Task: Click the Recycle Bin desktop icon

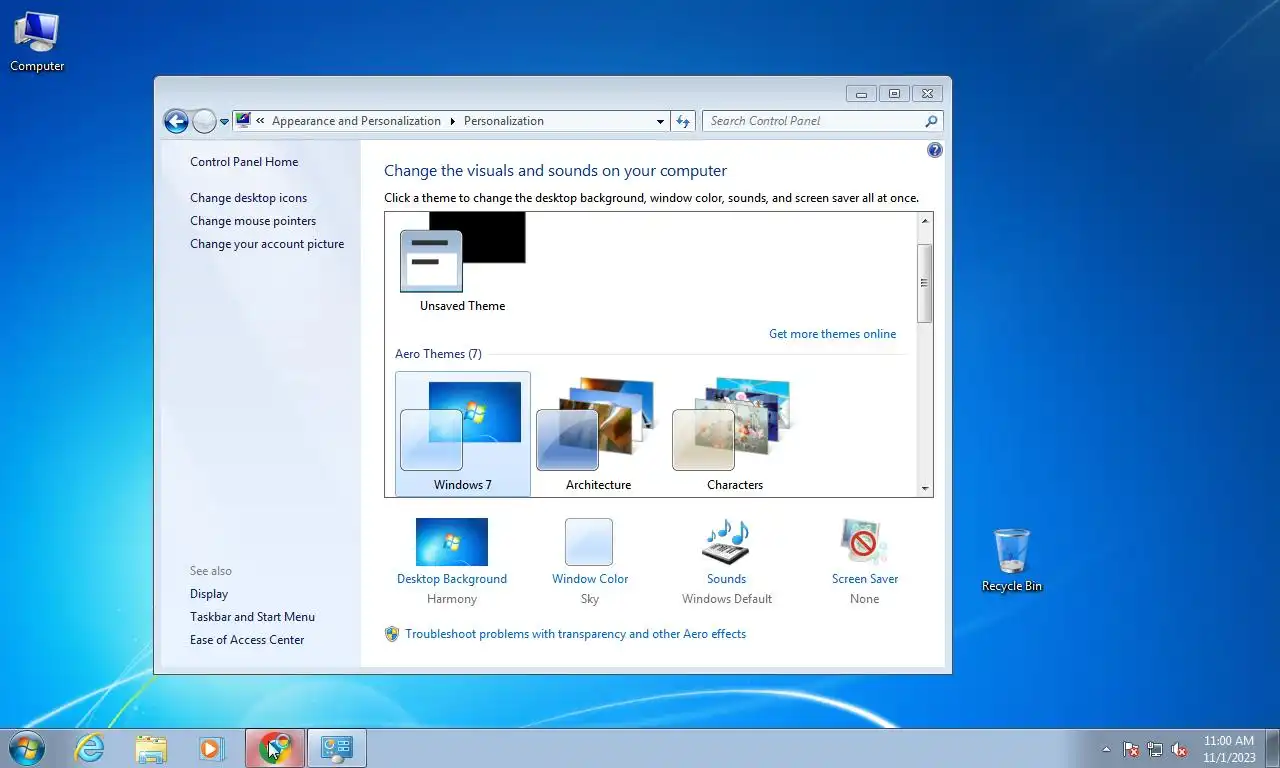Action: [x=1011, y=561]
